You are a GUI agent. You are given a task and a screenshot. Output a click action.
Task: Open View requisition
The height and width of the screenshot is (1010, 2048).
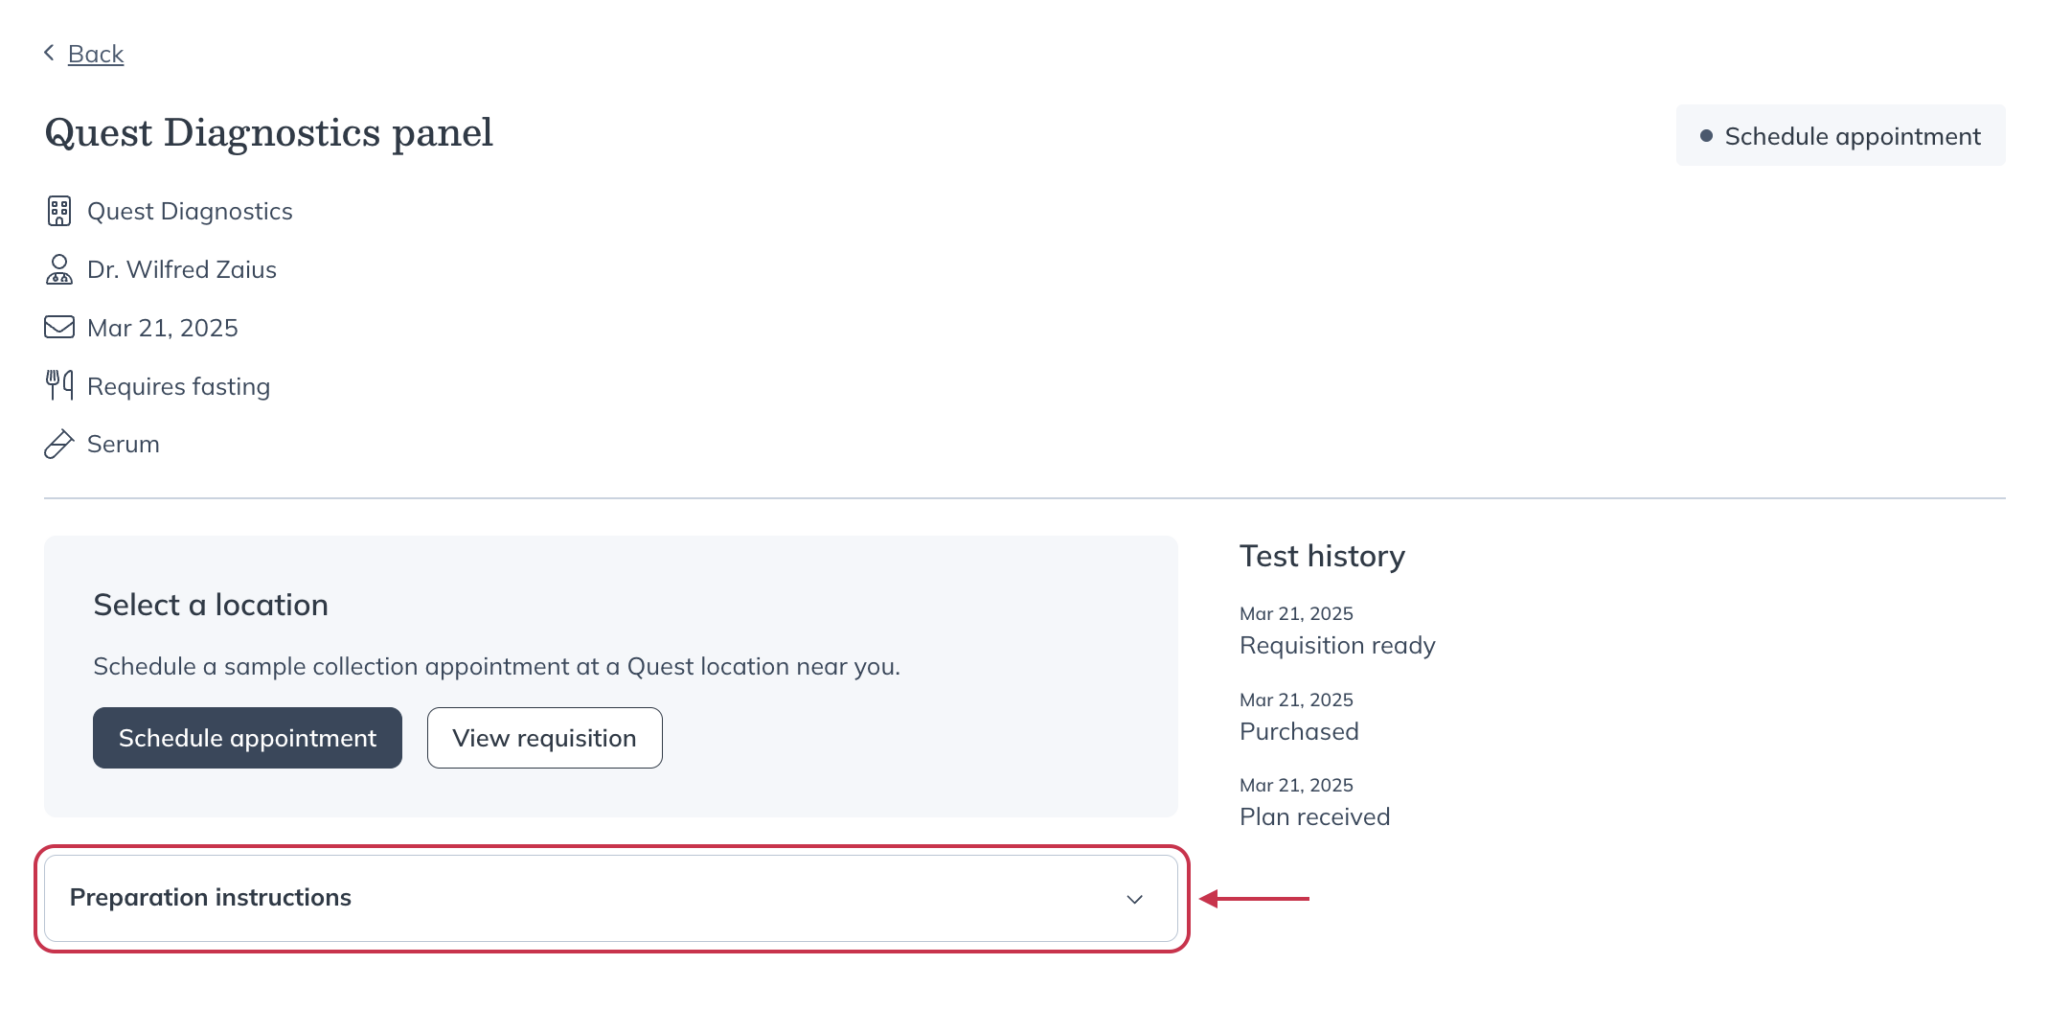click(x=544, y=738)
